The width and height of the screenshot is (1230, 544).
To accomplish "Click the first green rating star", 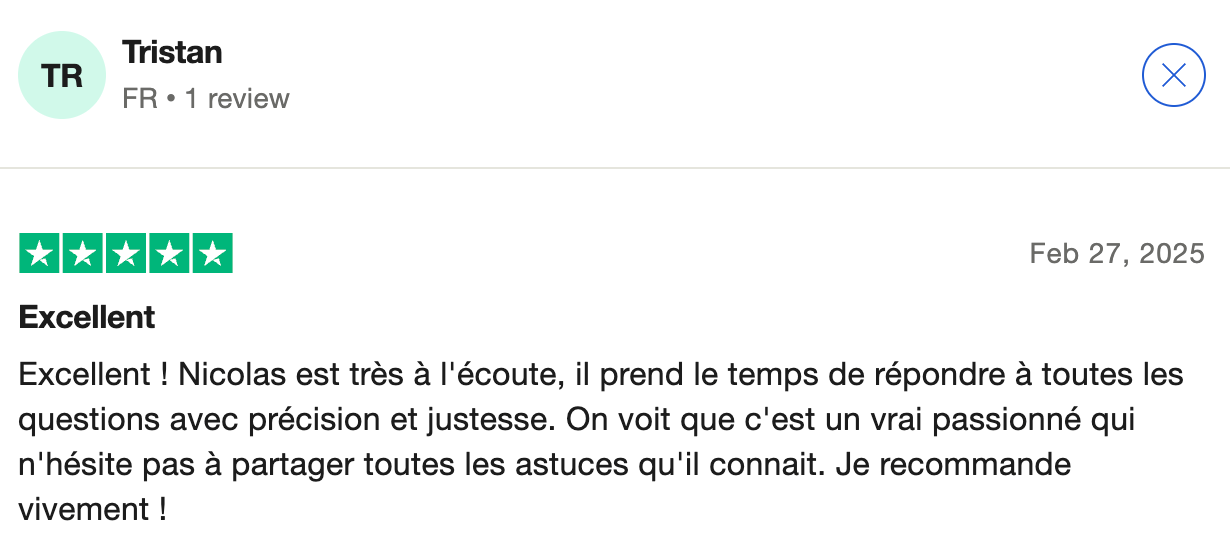I will click(x=40, y=254).
